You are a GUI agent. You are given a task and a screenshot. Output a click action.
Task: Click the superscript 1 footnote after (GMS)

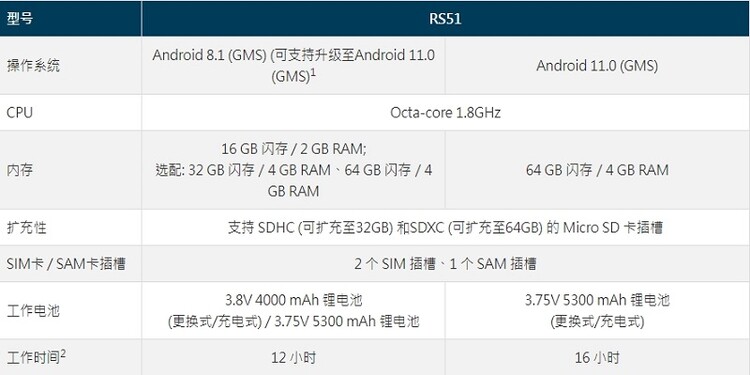coord(314,73)
